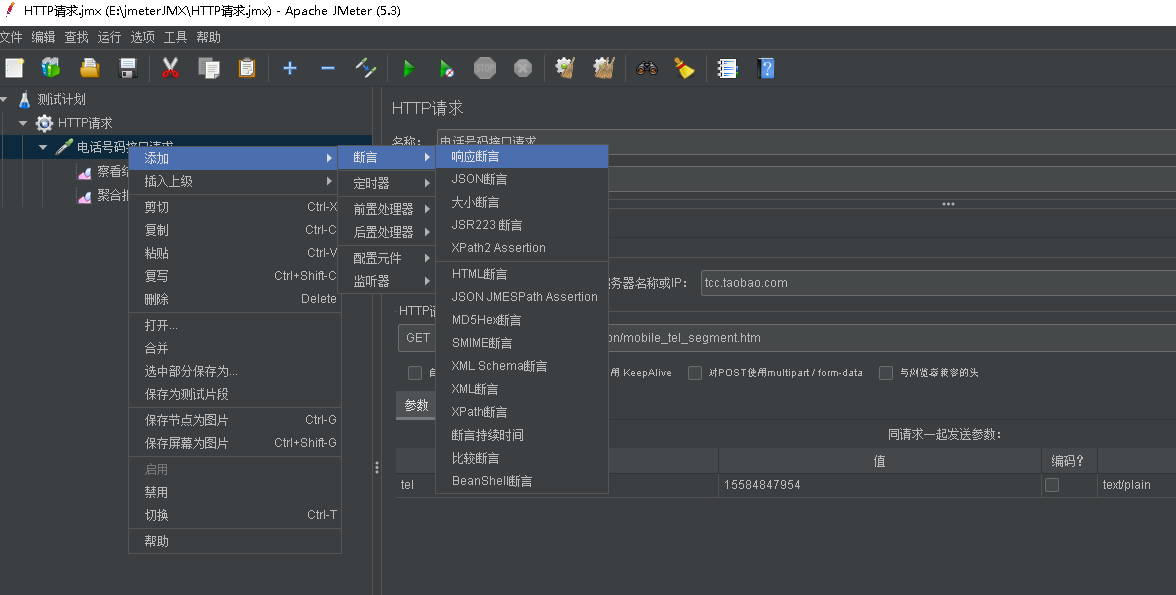Screen dimensions: 1176x595
Task: Open the 监听器 submenu
Action: pyautogui.click(x=386, y=281)
